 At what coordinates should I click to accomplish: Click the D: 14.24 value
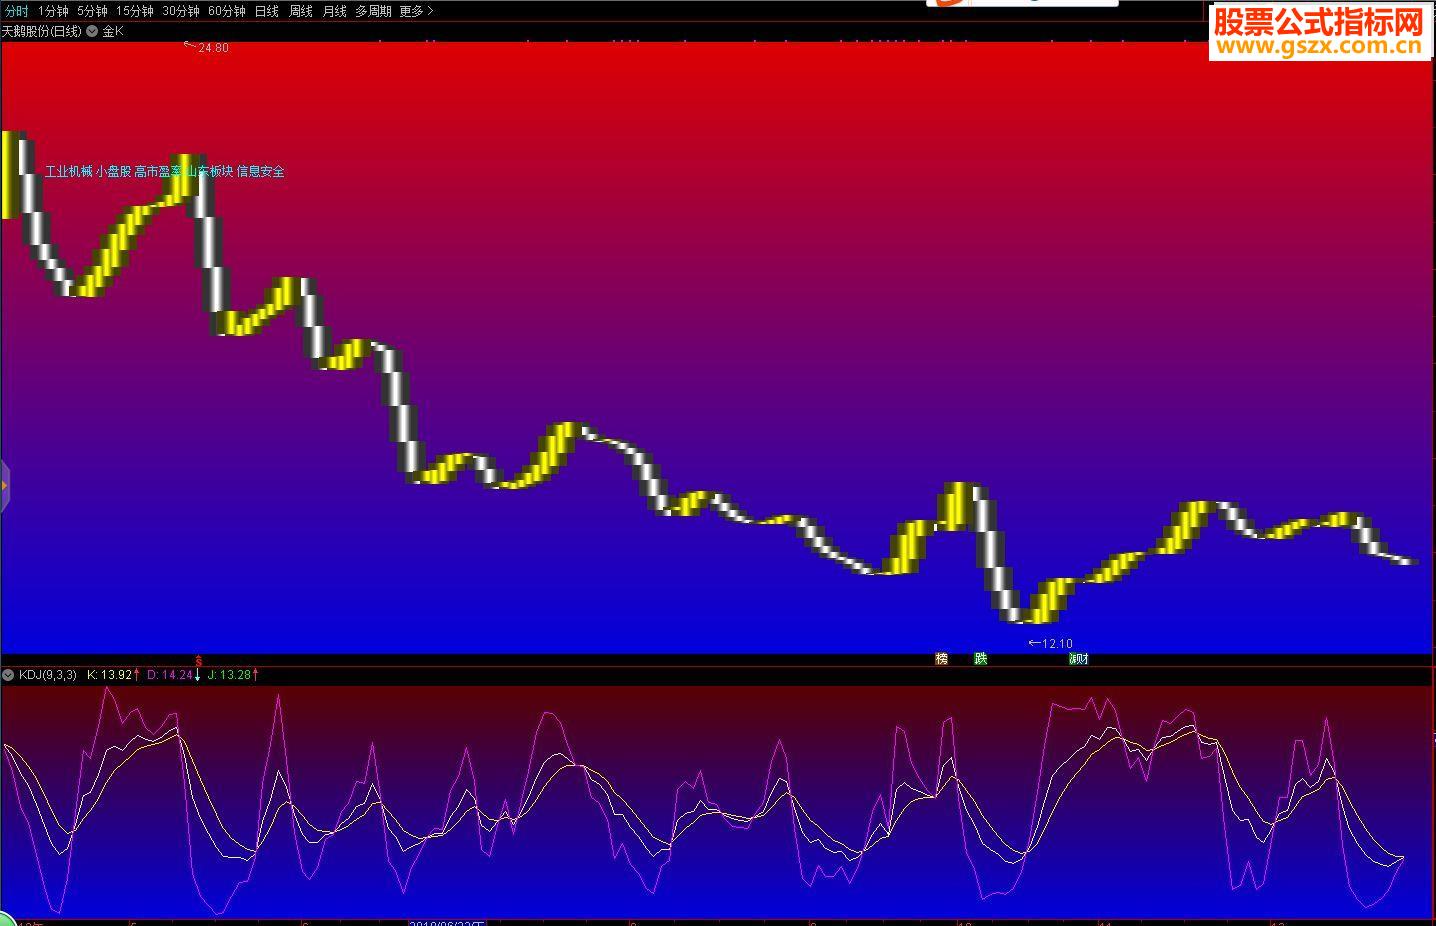[170, 675]
